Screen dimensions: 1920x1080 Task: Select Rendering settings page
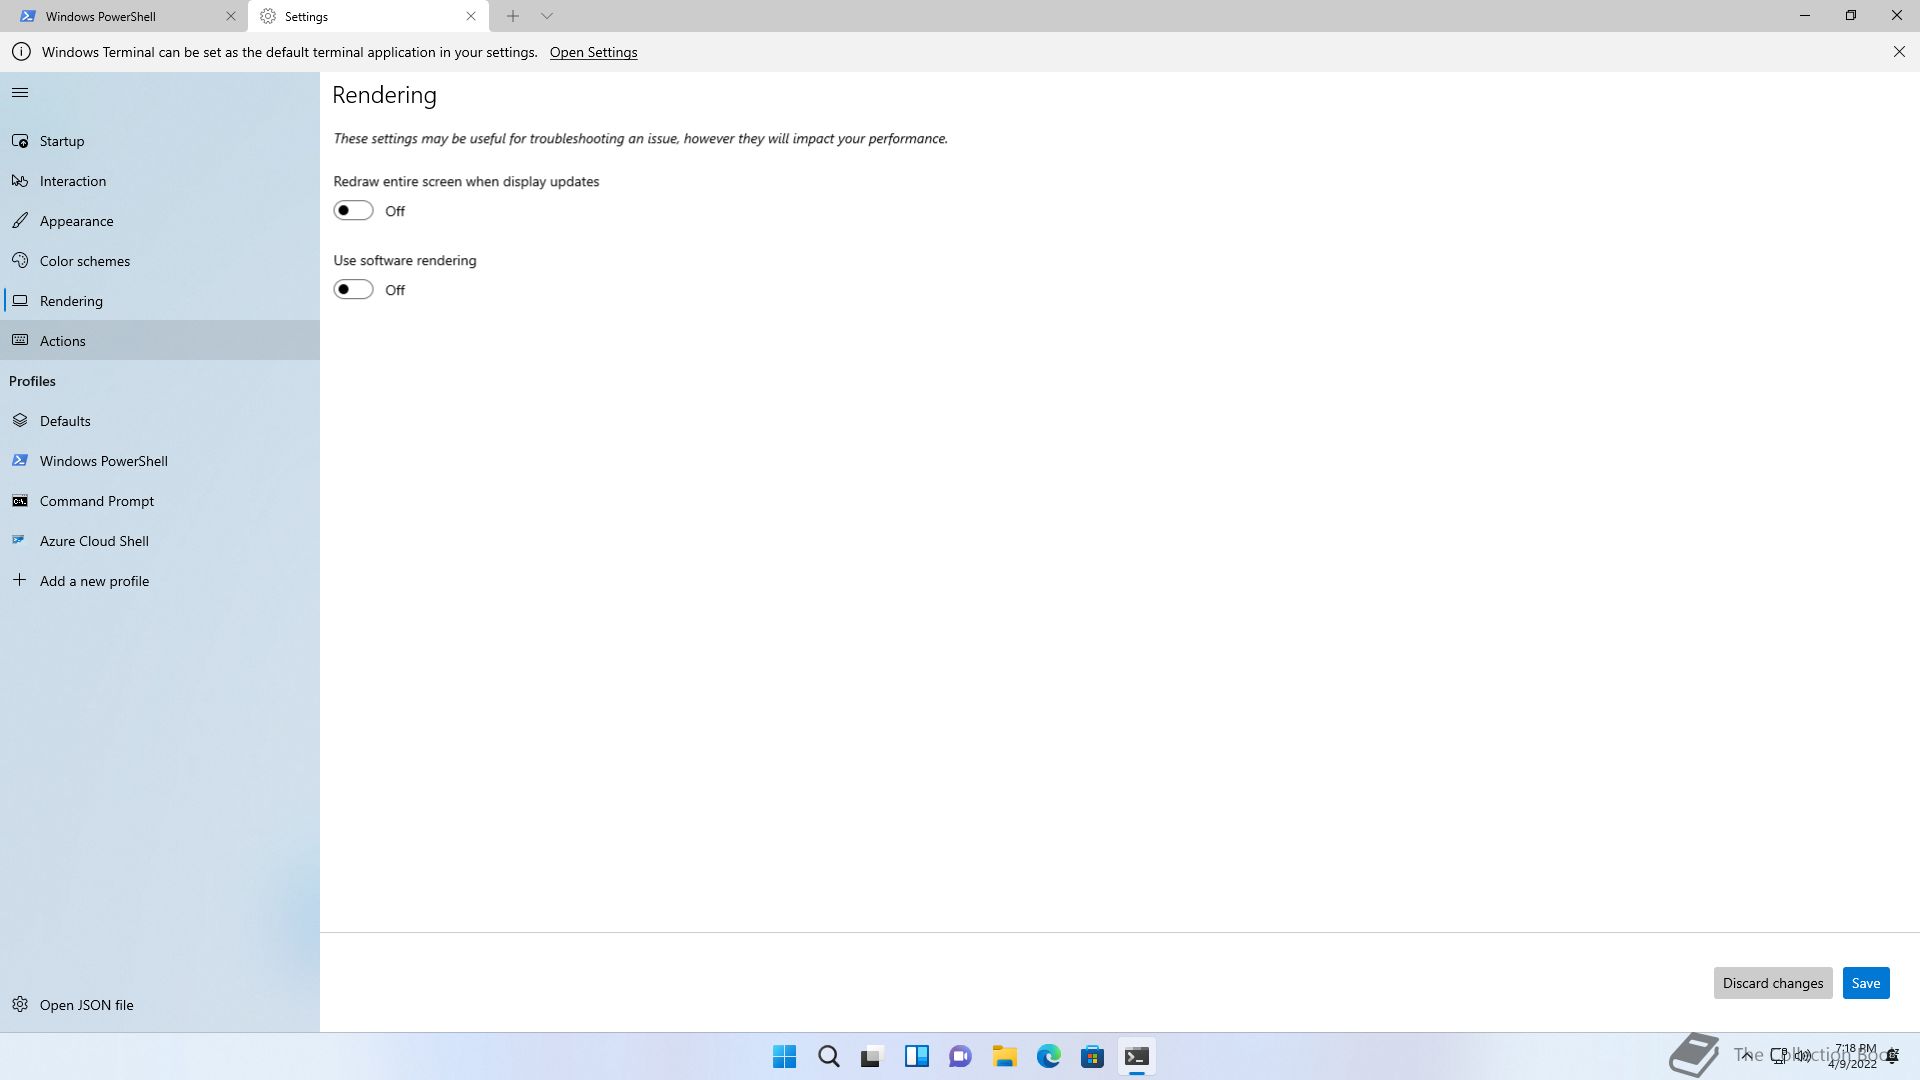click(160, 301)
